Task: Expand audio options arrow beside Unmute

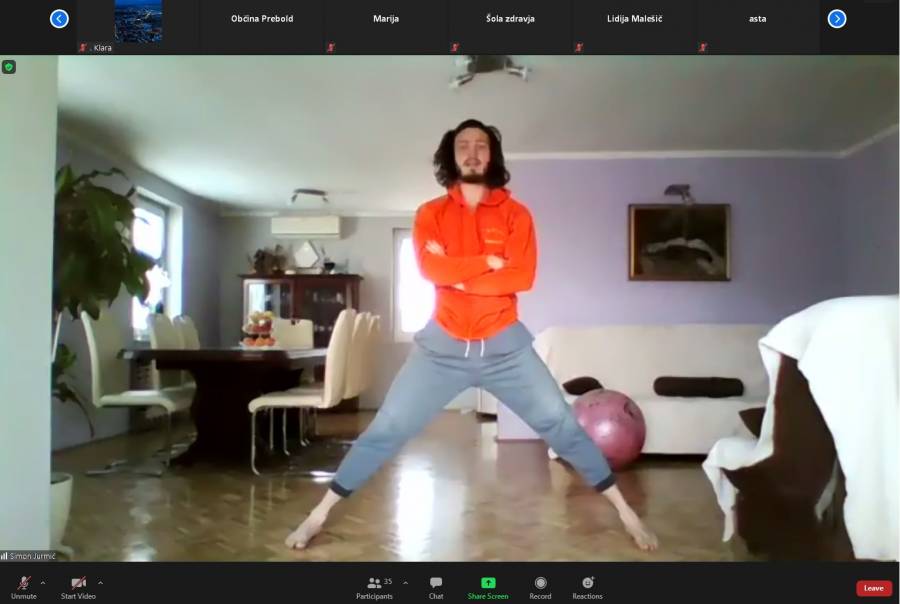Action: (x=42, y=582)
